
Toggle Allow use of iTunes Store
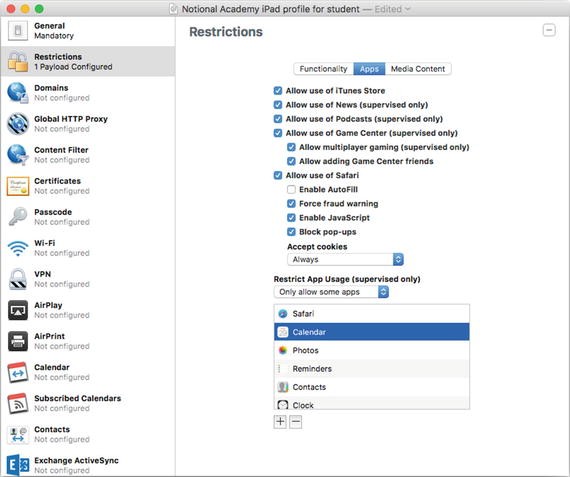click(278, 91)
